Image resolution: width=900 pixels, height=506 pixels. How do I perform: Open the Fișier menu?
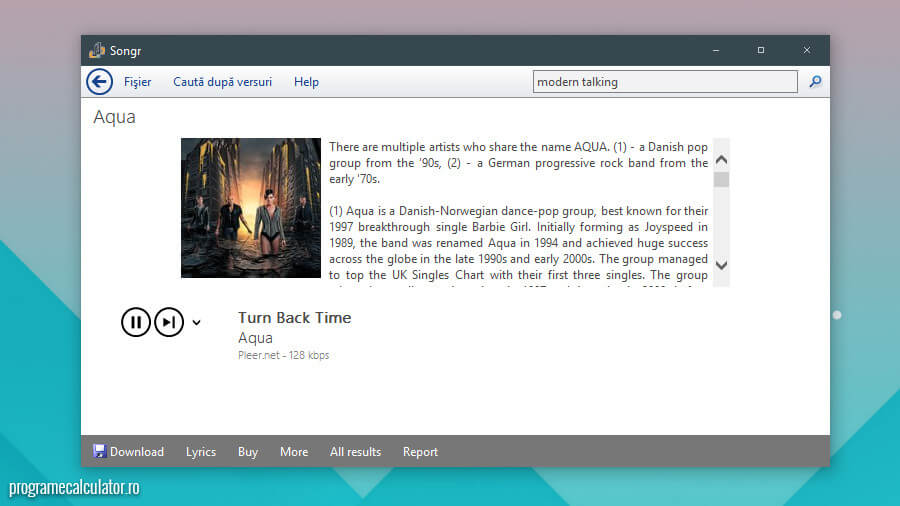138,82
